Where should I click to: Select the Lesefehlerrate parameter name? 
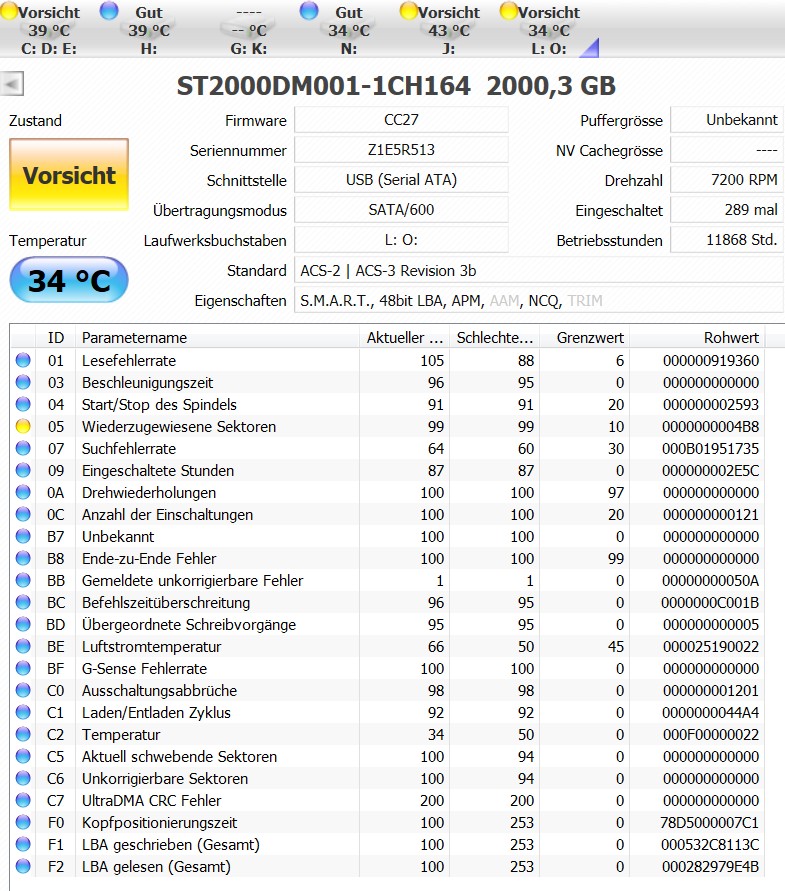(129, 361)
